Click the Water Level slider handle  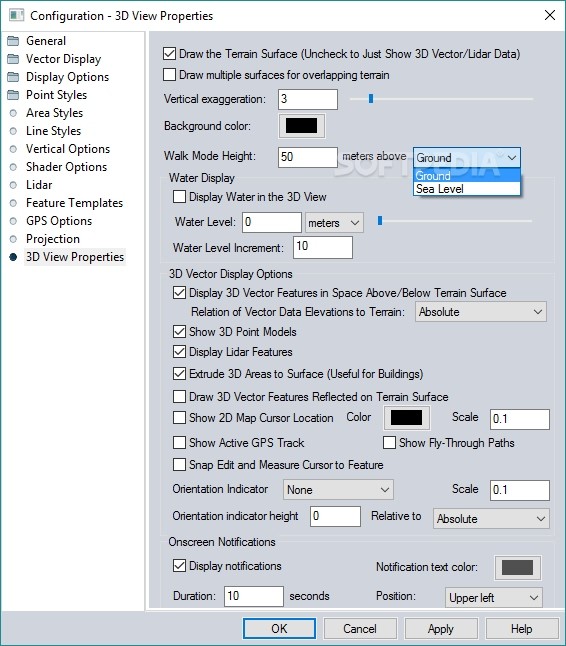click(380, 221)
